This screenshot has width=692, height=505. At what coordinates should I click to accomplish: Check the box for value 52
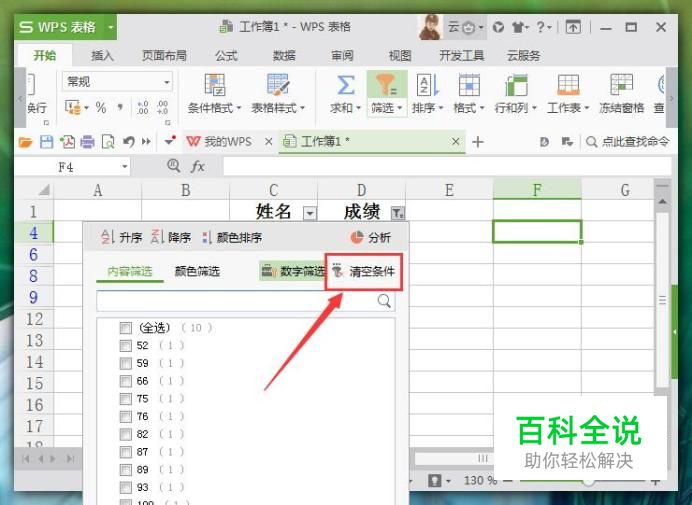126,346
